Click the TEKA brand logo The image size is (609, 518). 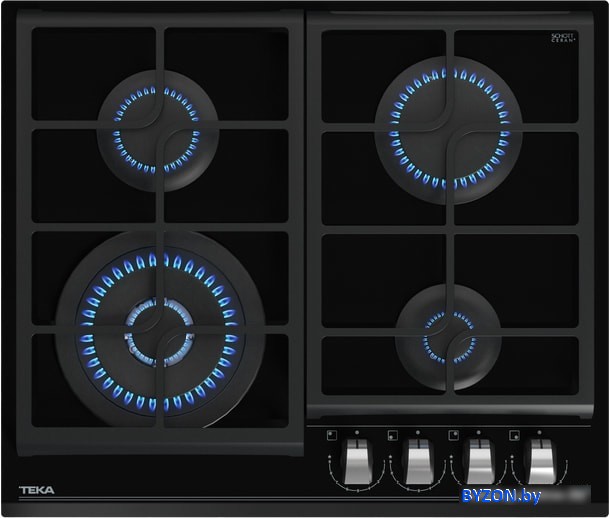point(37,490)
